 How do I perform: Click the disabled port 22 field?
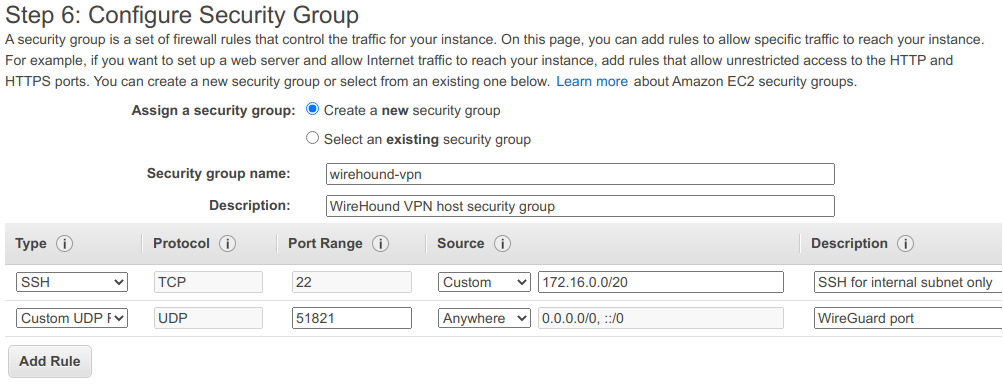tap(352, 282)
